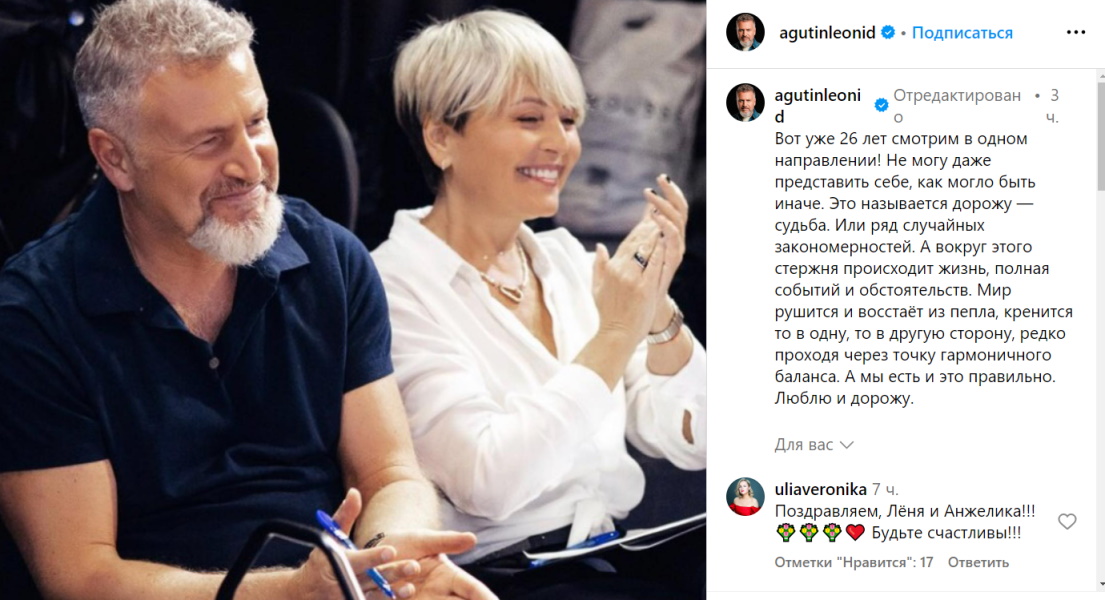Click agutinleonid avatar beside the caption
Screen dimensions: 1105x600
[x=745, y=103]
